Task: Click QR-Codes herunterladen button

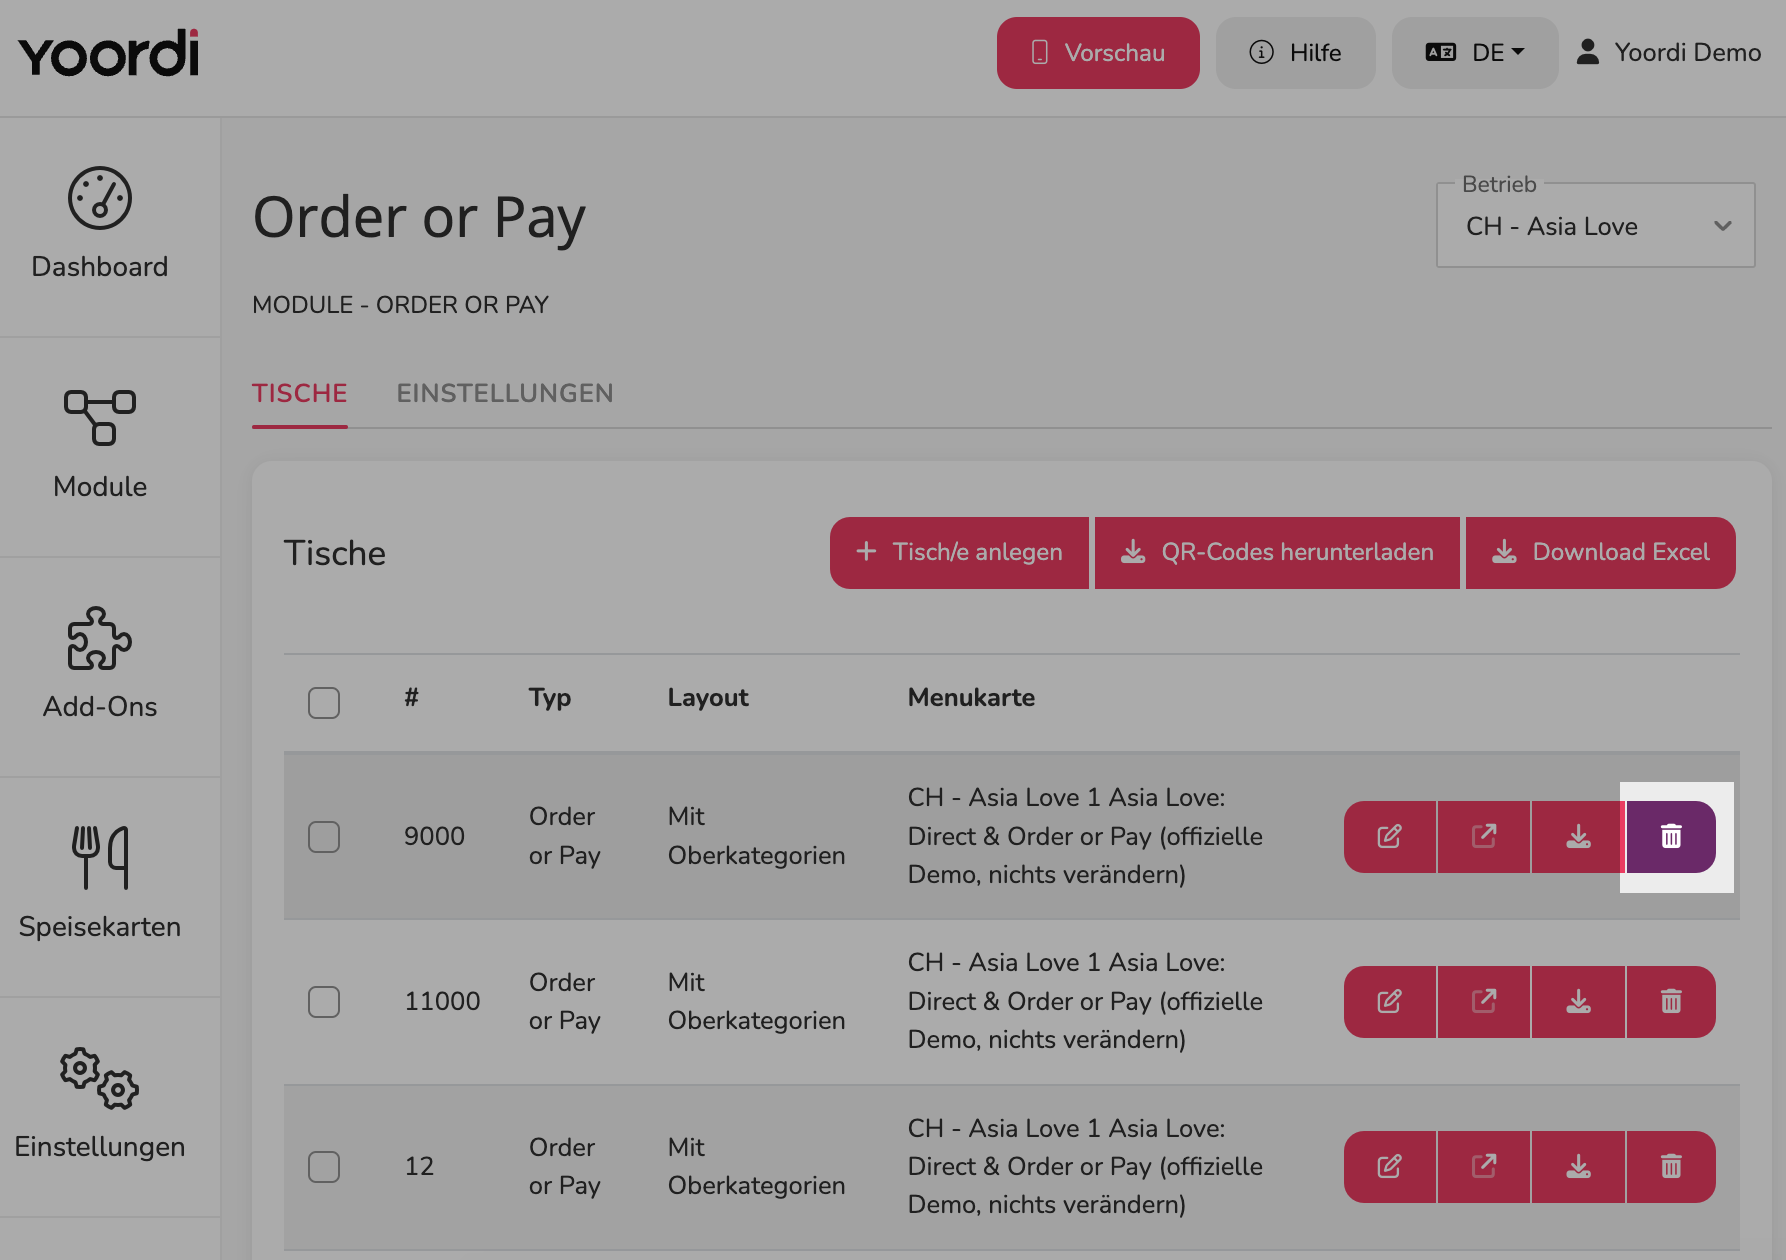Action: pos(1277,552)
